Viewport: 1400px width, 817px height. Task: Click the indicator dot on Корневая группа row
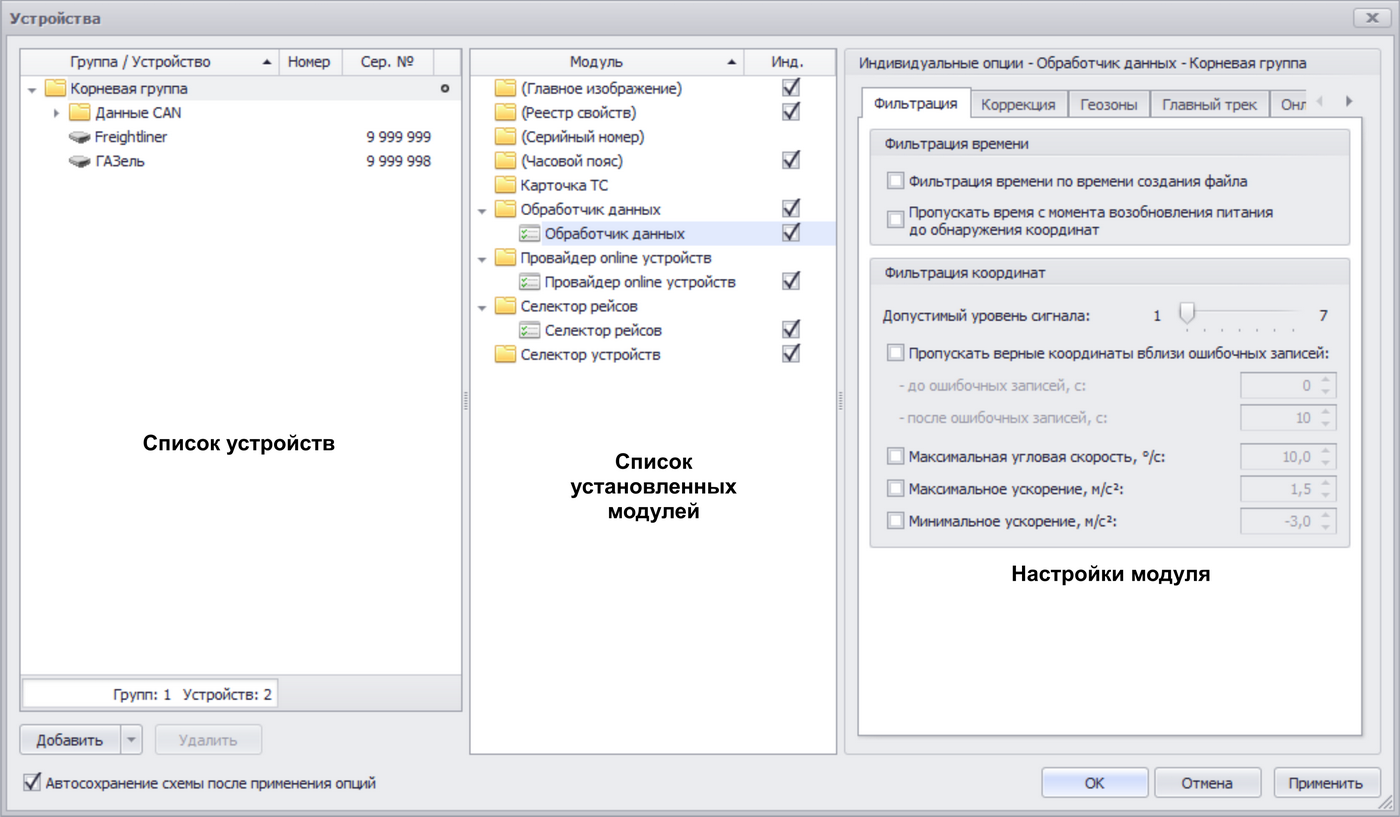(x=445, y=89)
